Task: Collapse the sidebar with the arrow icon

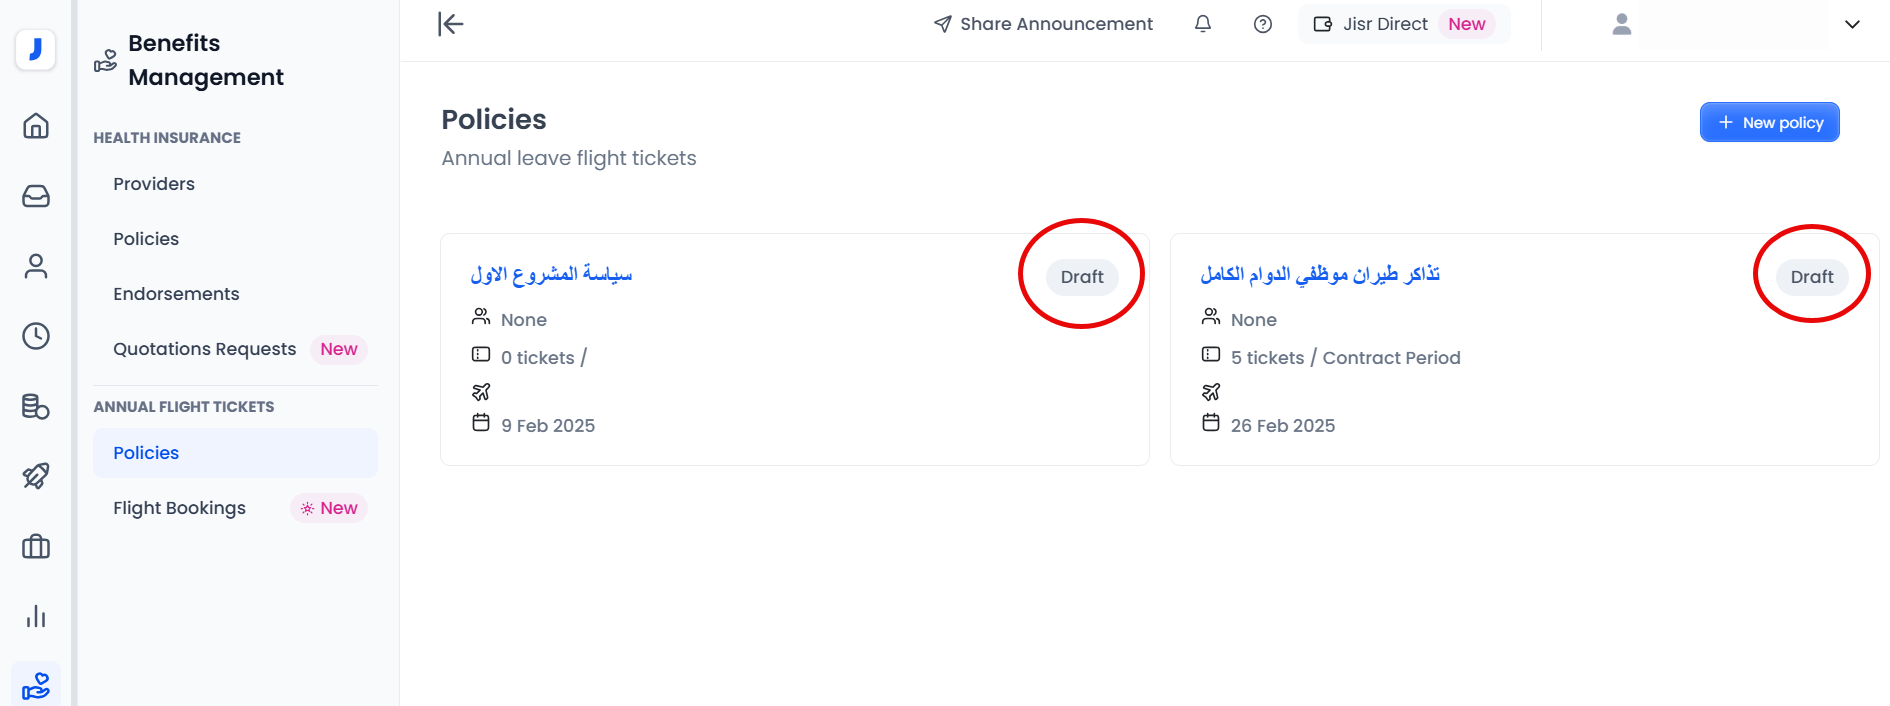Action: click(450, 23)
